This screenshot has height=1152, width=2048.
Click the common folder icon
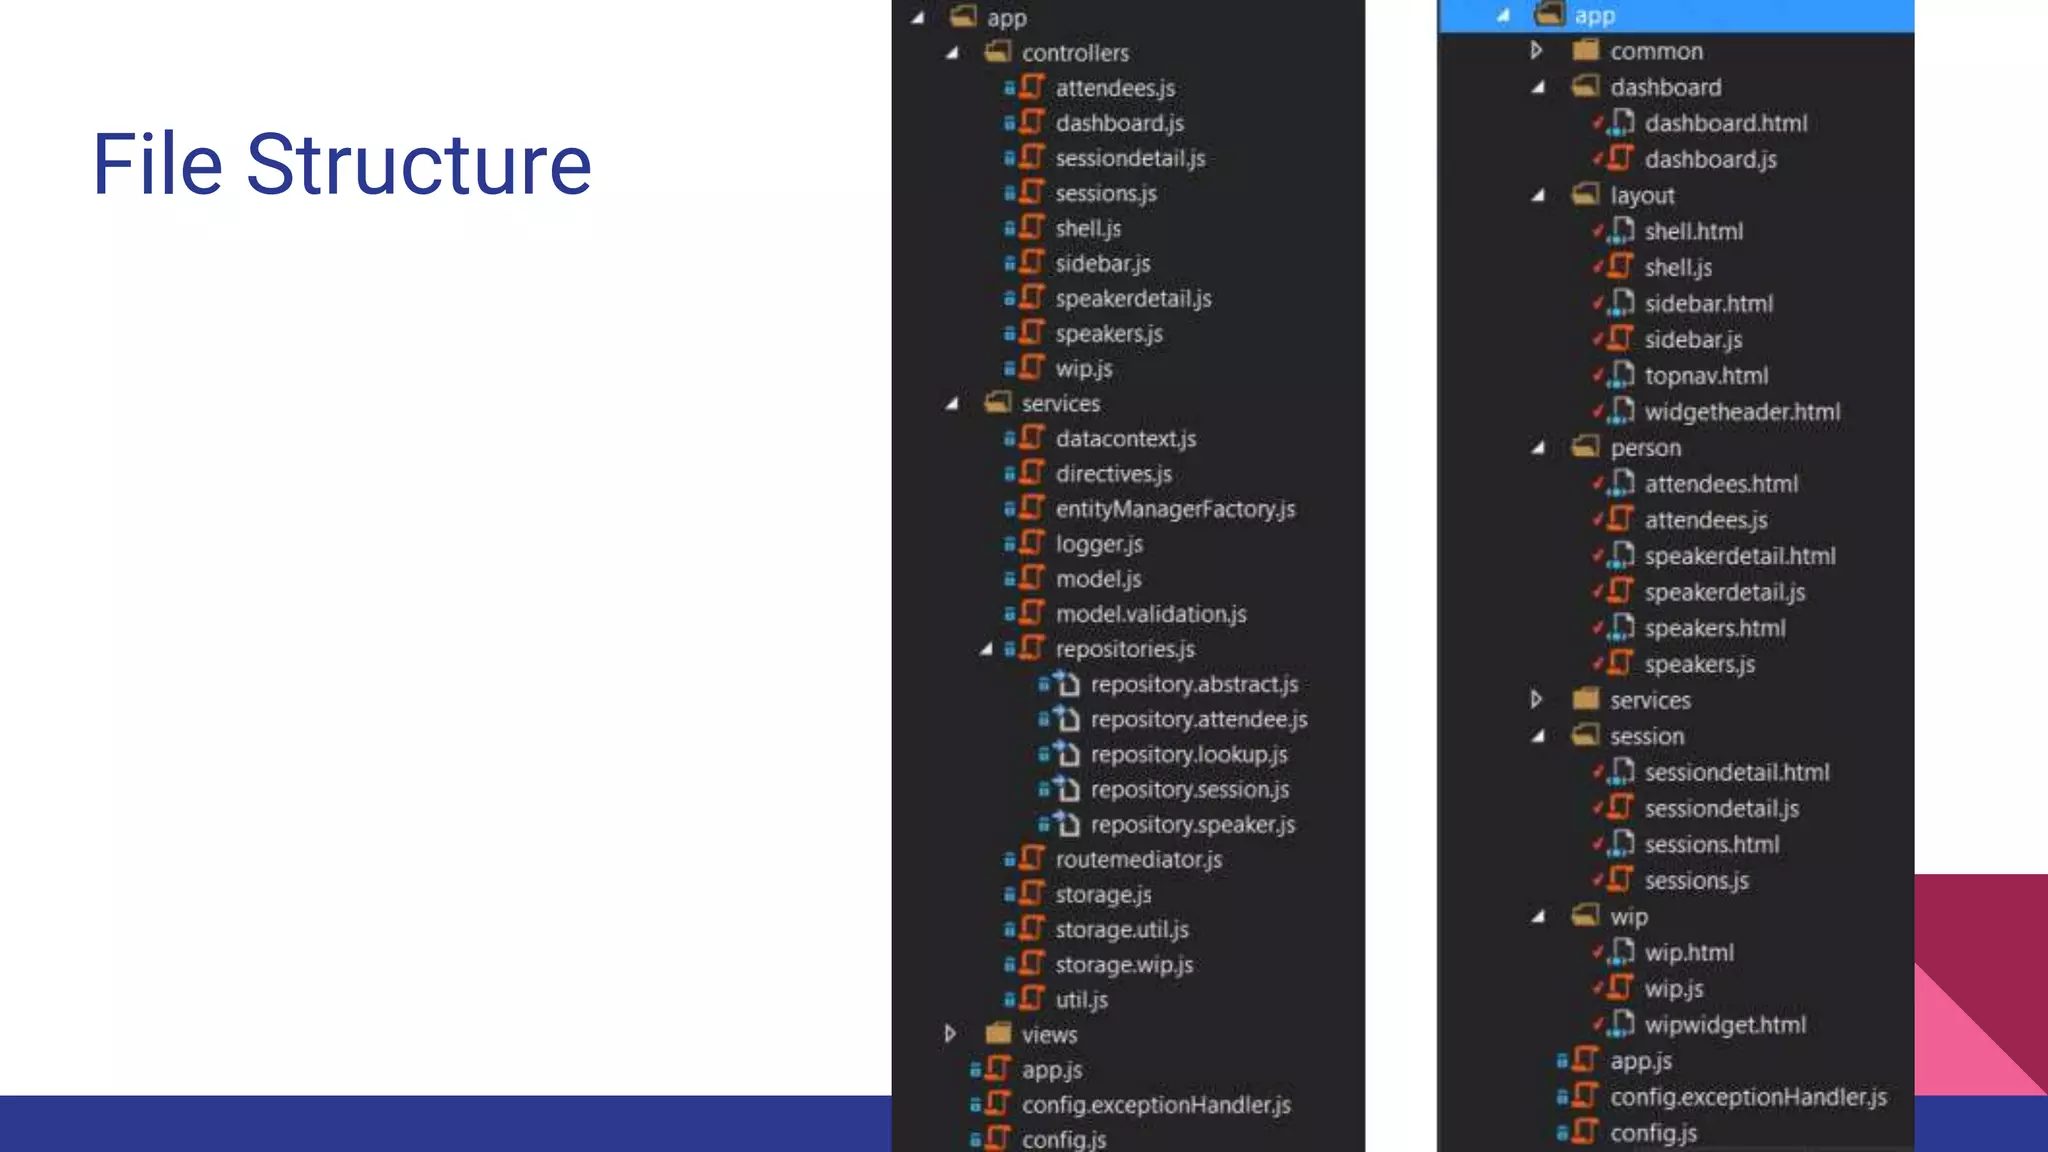pyautogui.click(x=1585, y=50)
